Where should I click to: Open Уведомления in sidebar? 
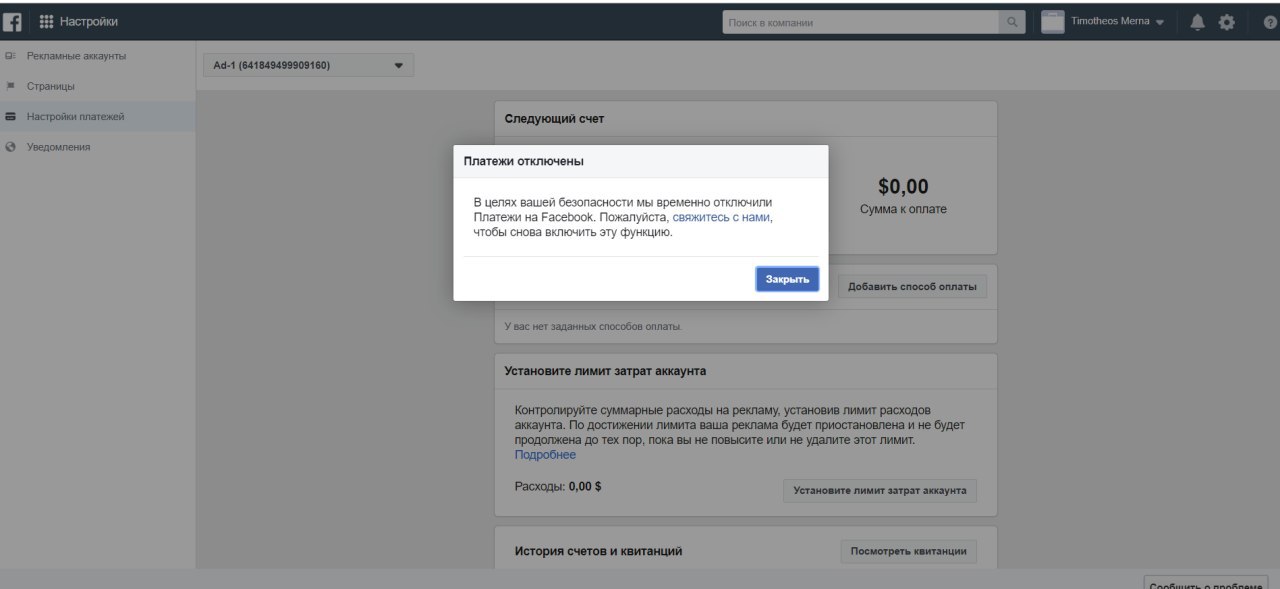coord(58,147)
